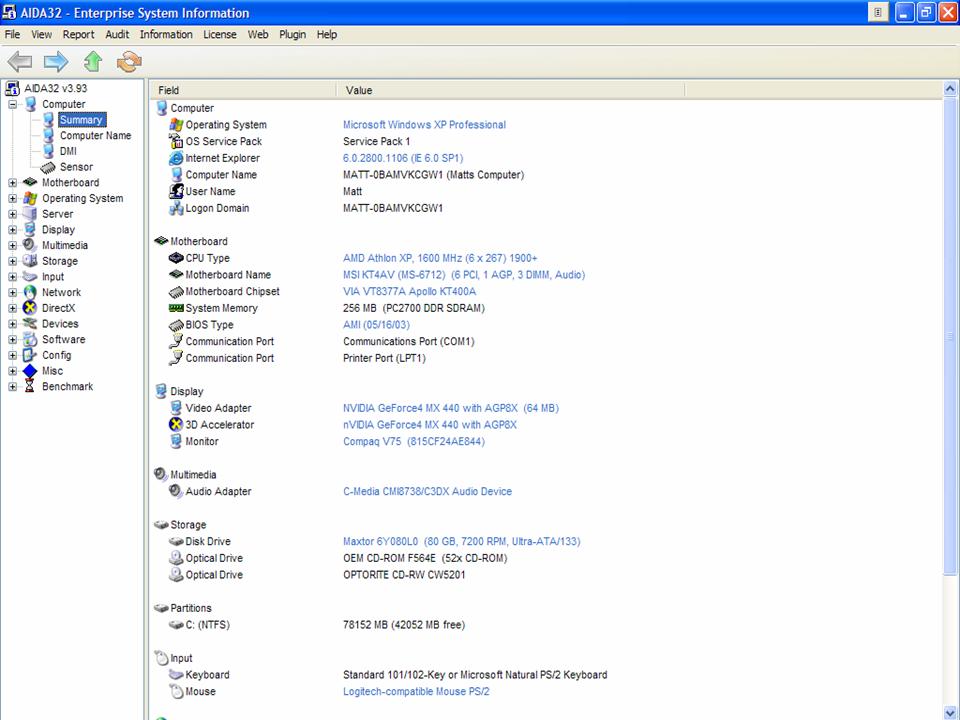Open the Plugin menu
The image size is (960, 720).
pyautogui.click(x=292, y=34)
